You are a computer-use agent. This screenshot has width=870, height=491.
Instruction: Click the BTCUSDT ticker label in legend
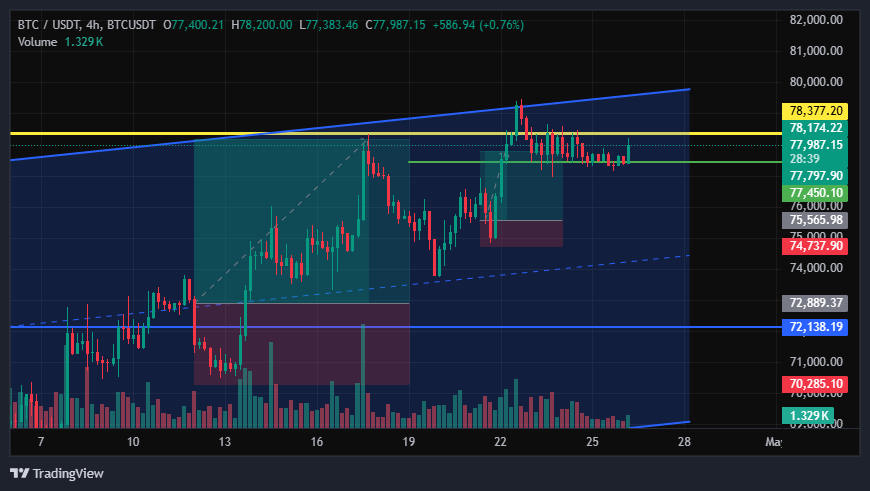coord(131,25)
